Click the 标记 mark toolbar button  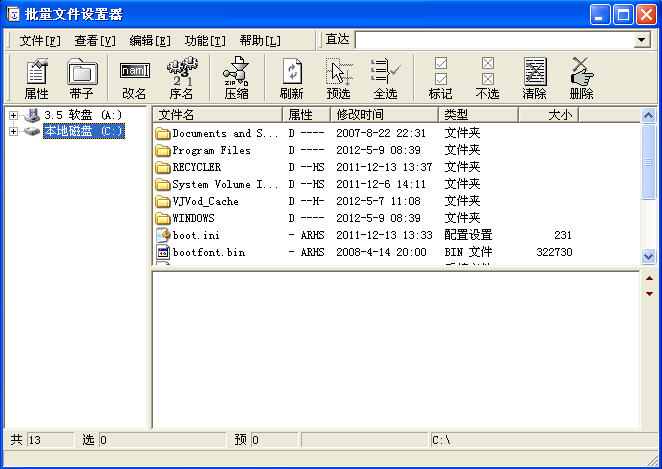(x=441, y=79)
